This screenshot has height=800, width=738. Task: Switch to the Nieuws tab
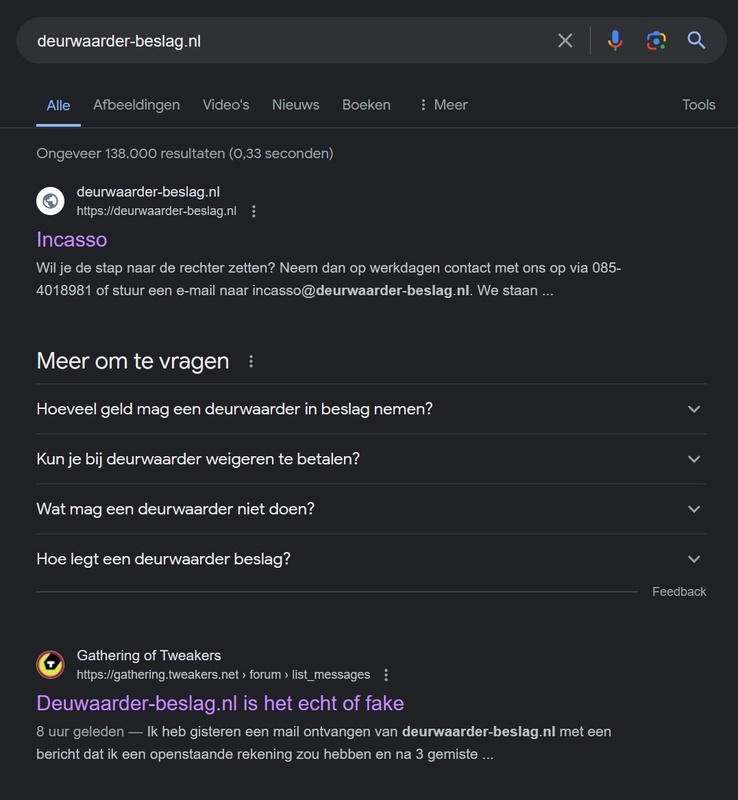coord(295,105)
